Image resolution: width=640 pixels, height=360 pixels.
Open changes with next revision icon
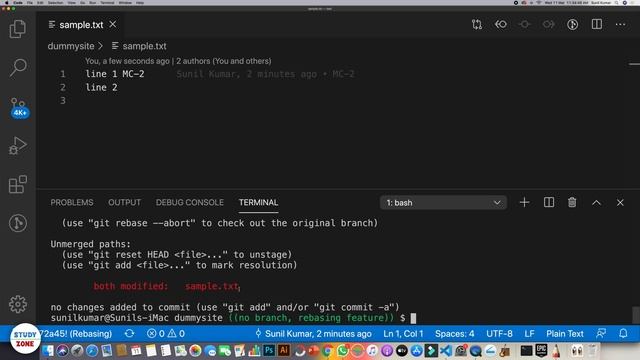point(549,24)
